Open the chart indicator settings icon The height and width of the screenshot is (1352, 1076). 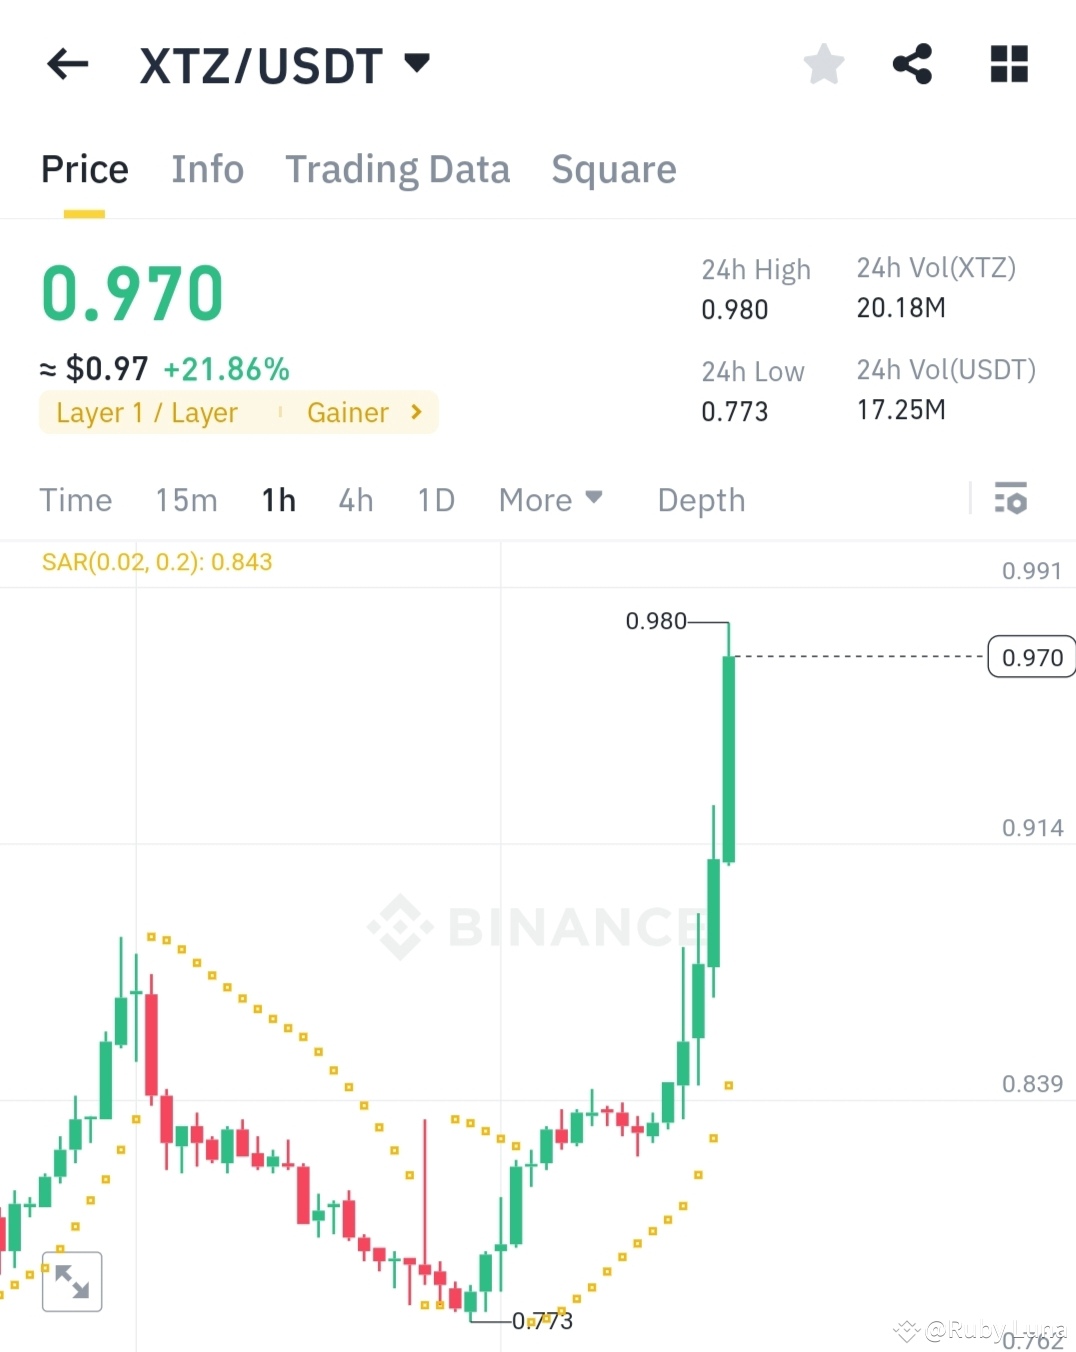[x=1011, y=499]
